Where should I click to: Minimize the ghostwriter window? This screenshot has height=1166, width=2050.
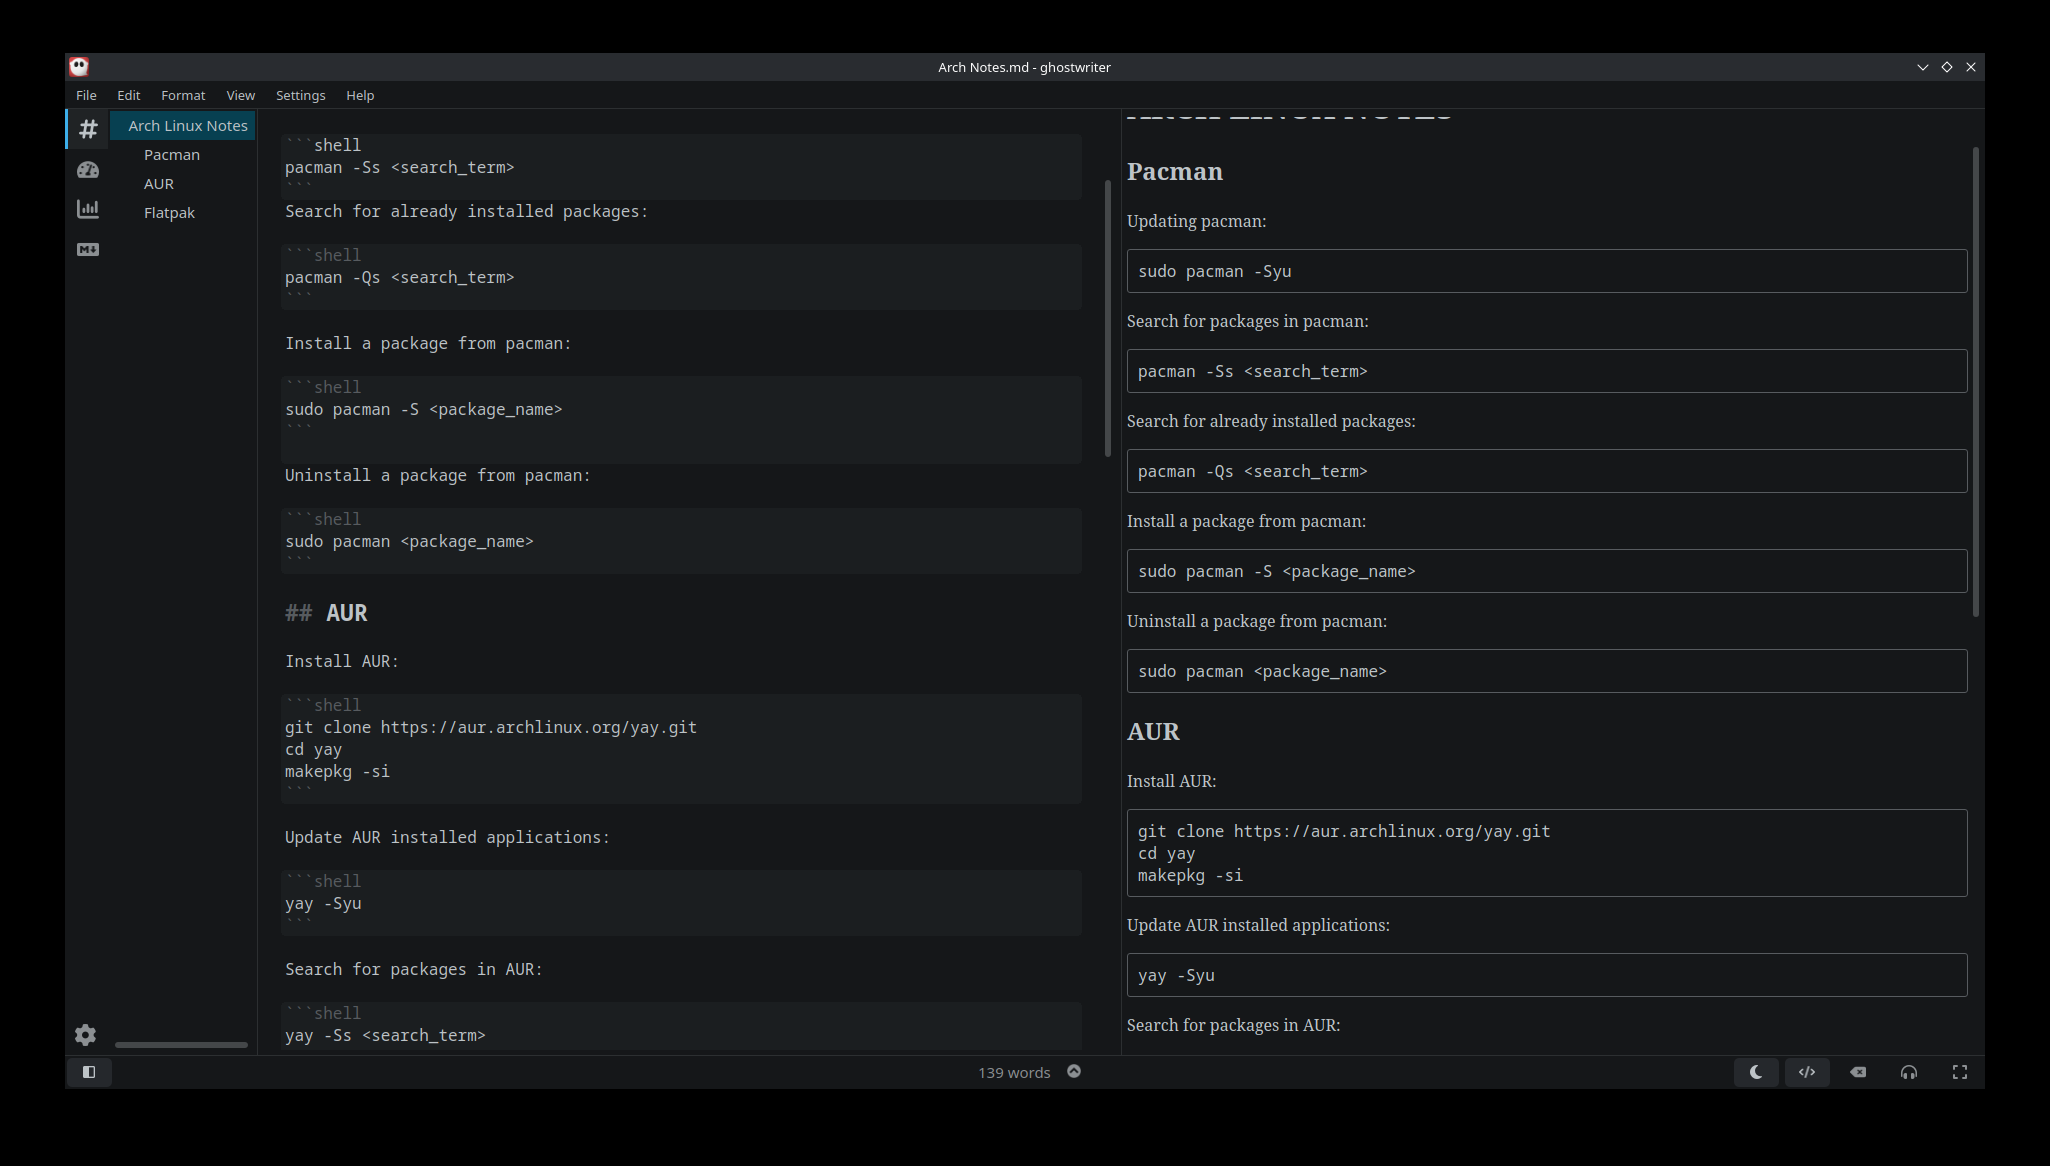[x=1922, y=67]
